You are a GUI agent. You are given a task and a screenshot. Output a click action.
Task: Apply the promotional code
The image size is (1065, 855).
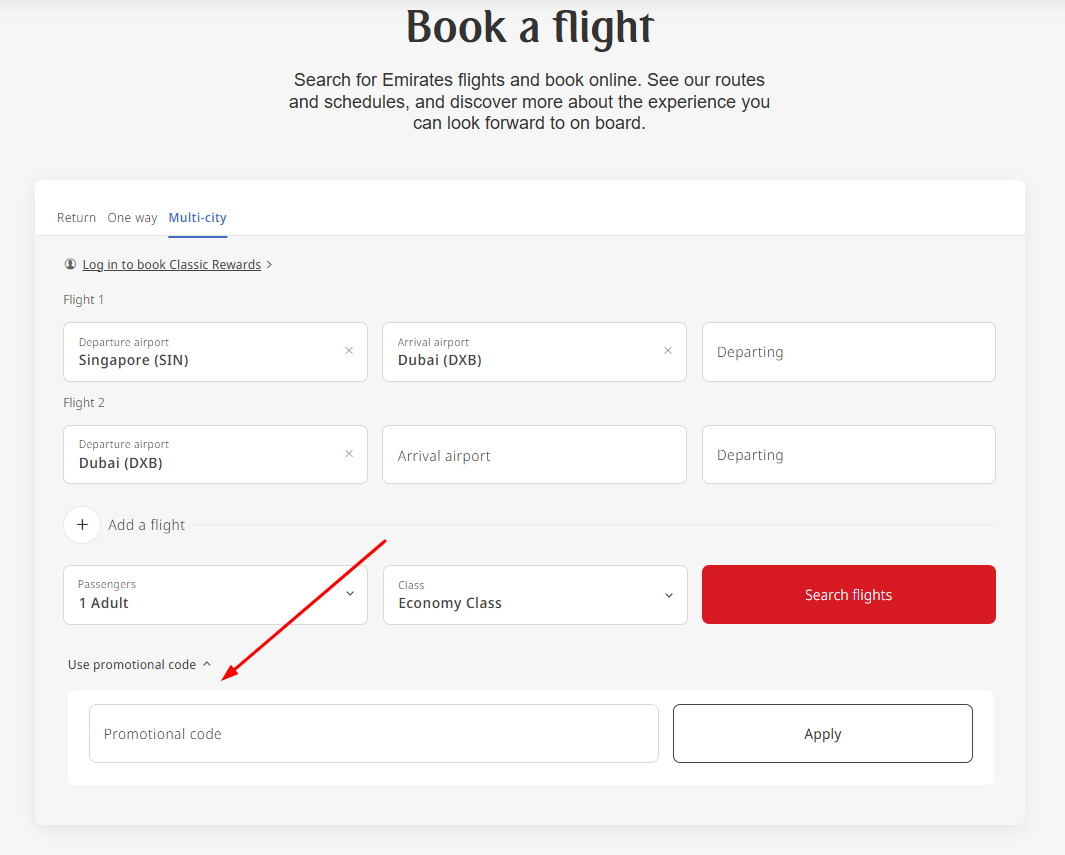tap(822, 734)
